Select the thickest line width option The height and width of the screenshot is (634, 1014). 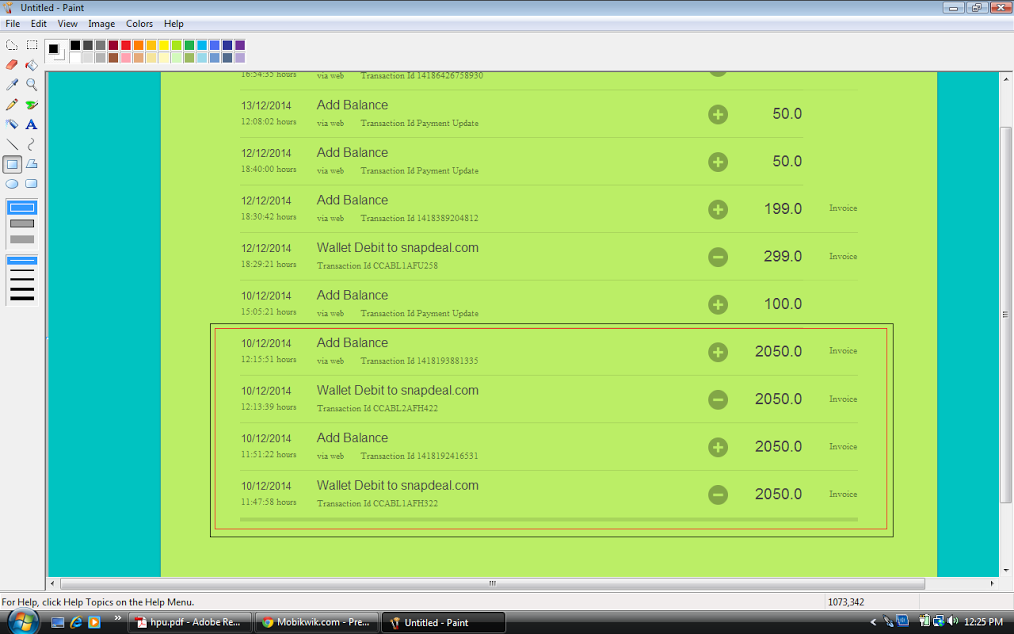pos(22,297)
